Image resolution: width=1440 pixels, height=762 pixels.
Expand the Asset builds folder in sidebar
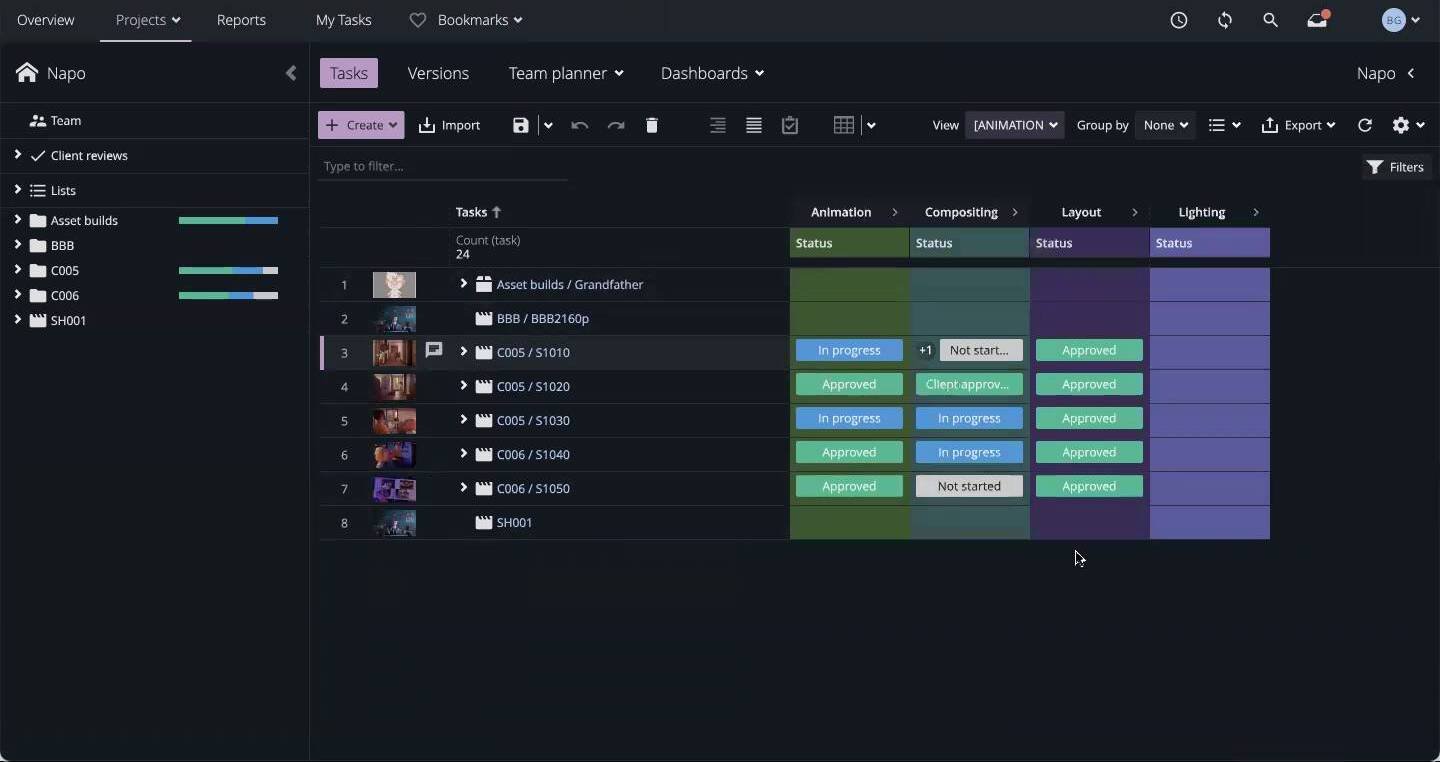click(17, 220)
